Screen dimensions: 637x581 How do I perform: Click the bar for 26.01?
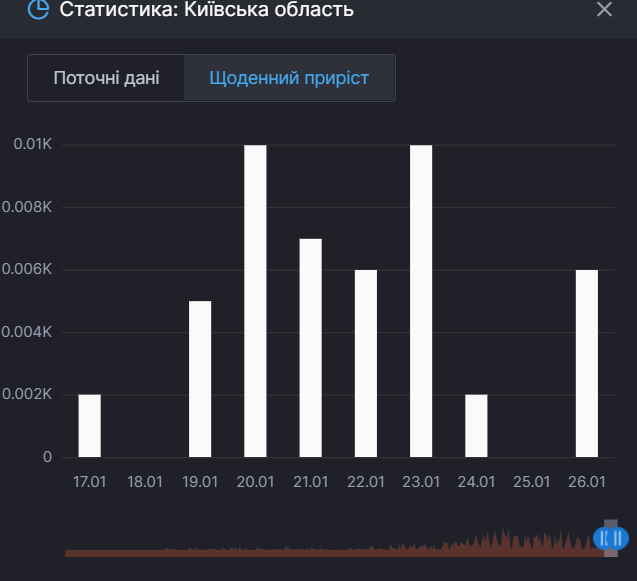[x=587, y=363]
